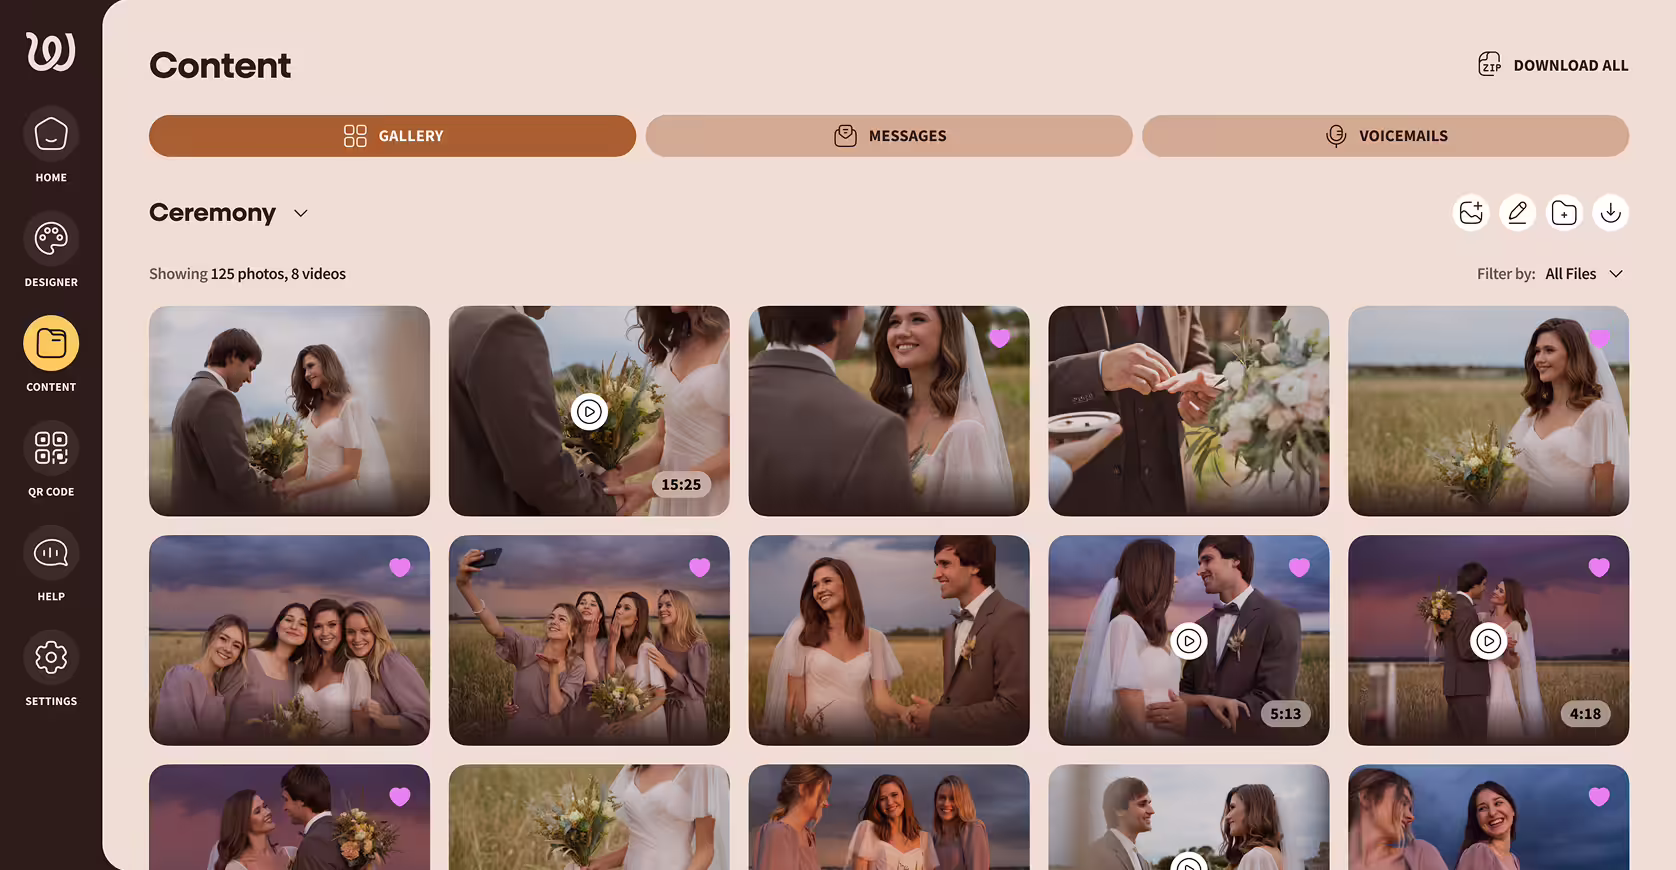The width and height of the screenshot is (1676, 870).
Task: Open the QR Code section
Action: 51,459
